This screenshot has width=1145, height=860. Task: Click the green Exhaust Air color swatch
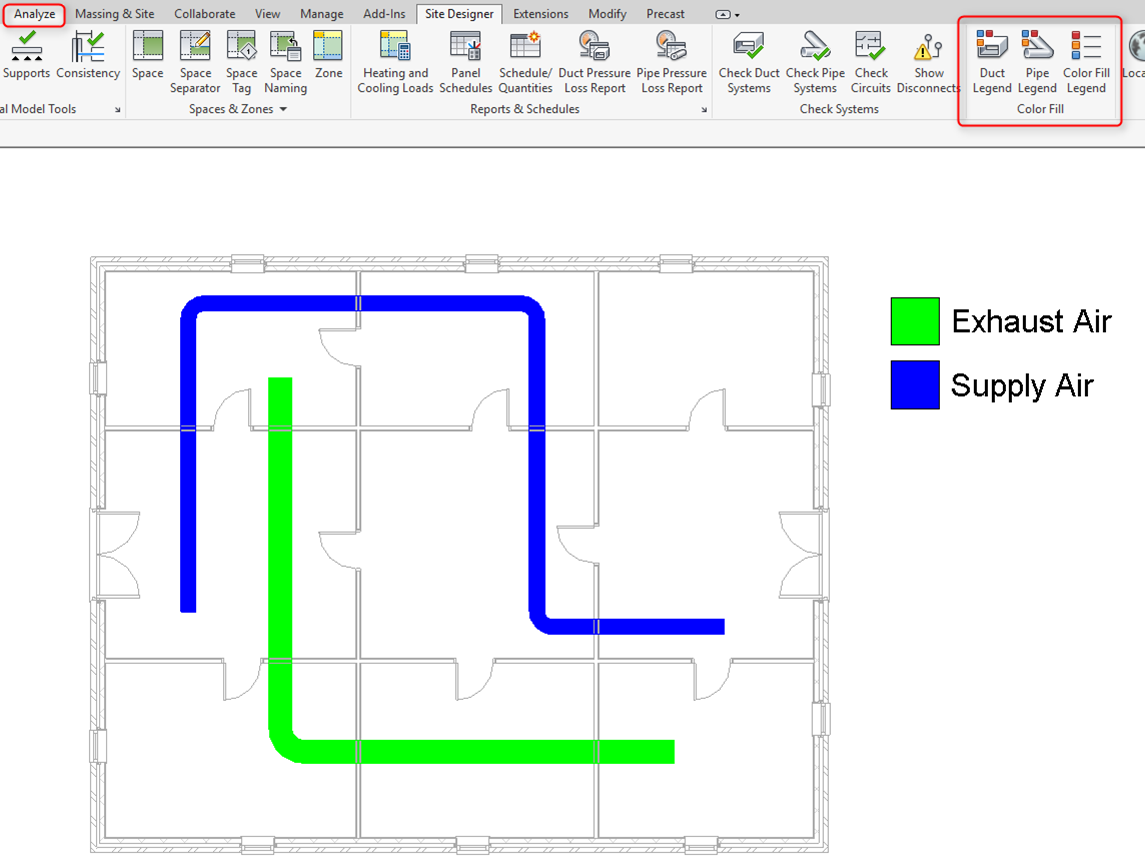[914, 321]
